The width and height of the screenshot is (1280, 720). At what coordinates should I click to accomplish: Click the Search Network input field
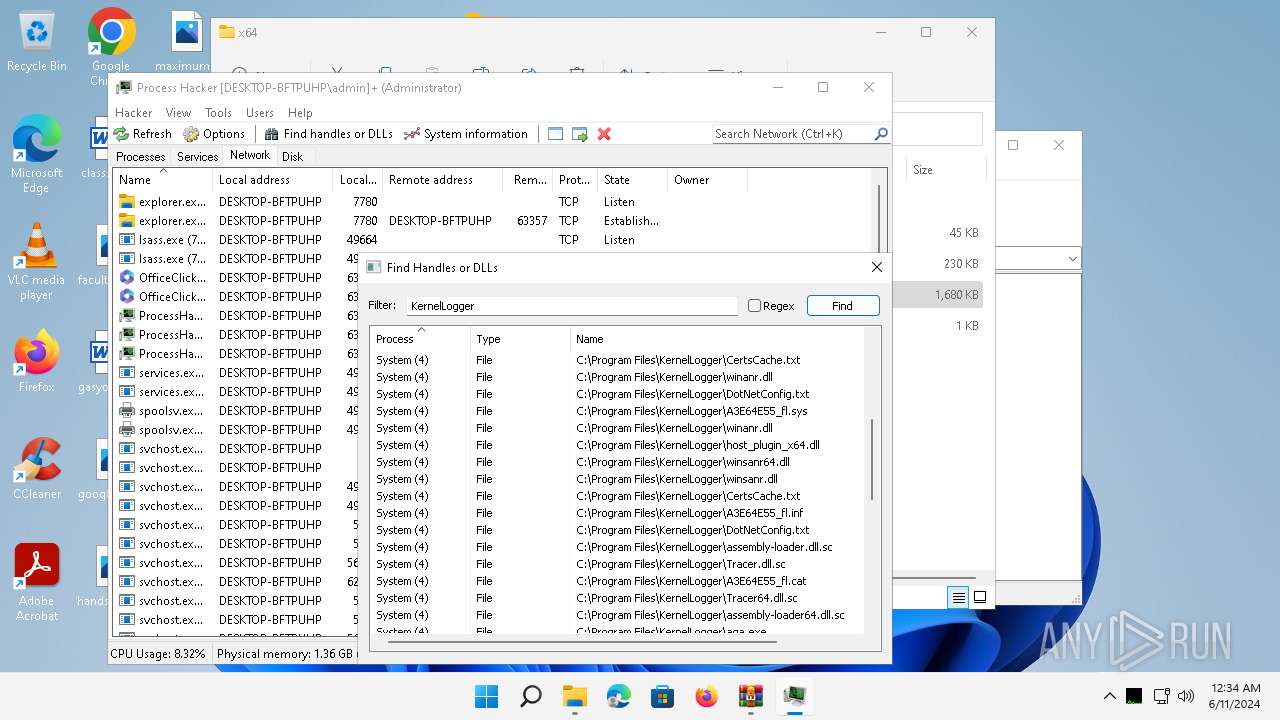792,134
